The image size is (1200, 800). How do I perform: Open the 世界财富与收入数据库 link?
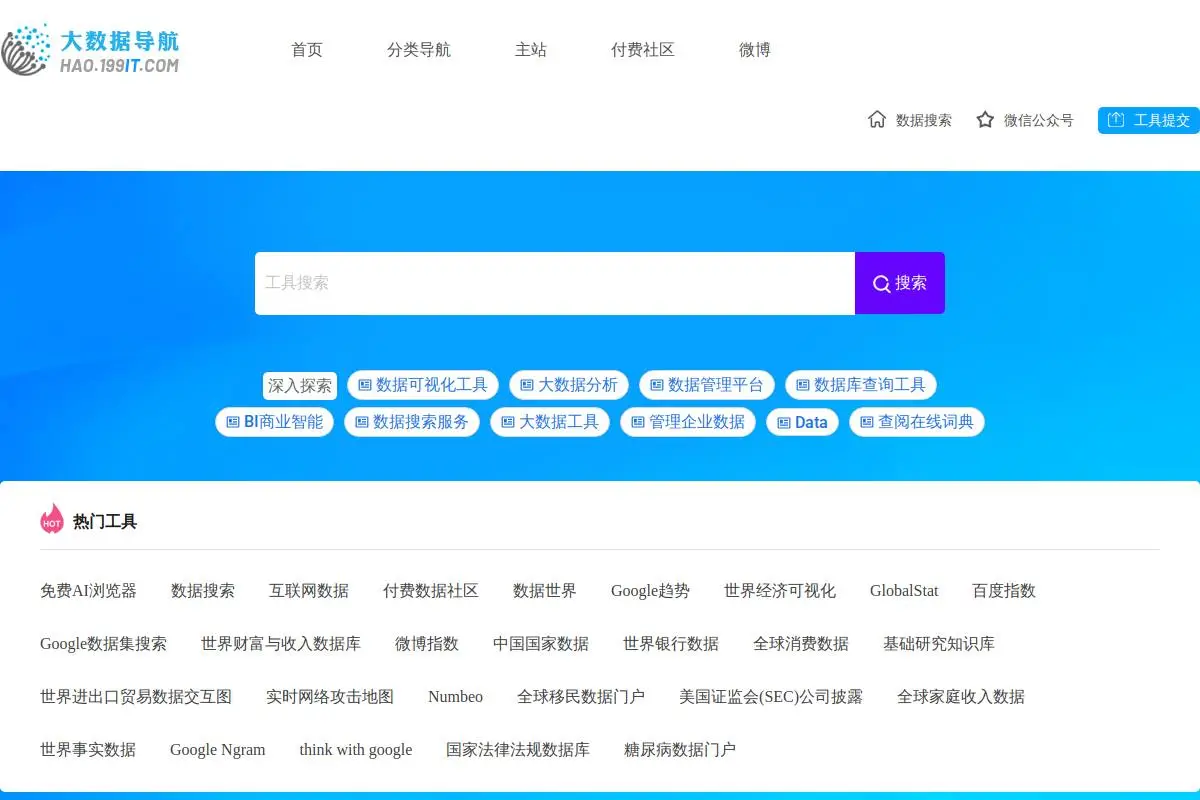281,644
